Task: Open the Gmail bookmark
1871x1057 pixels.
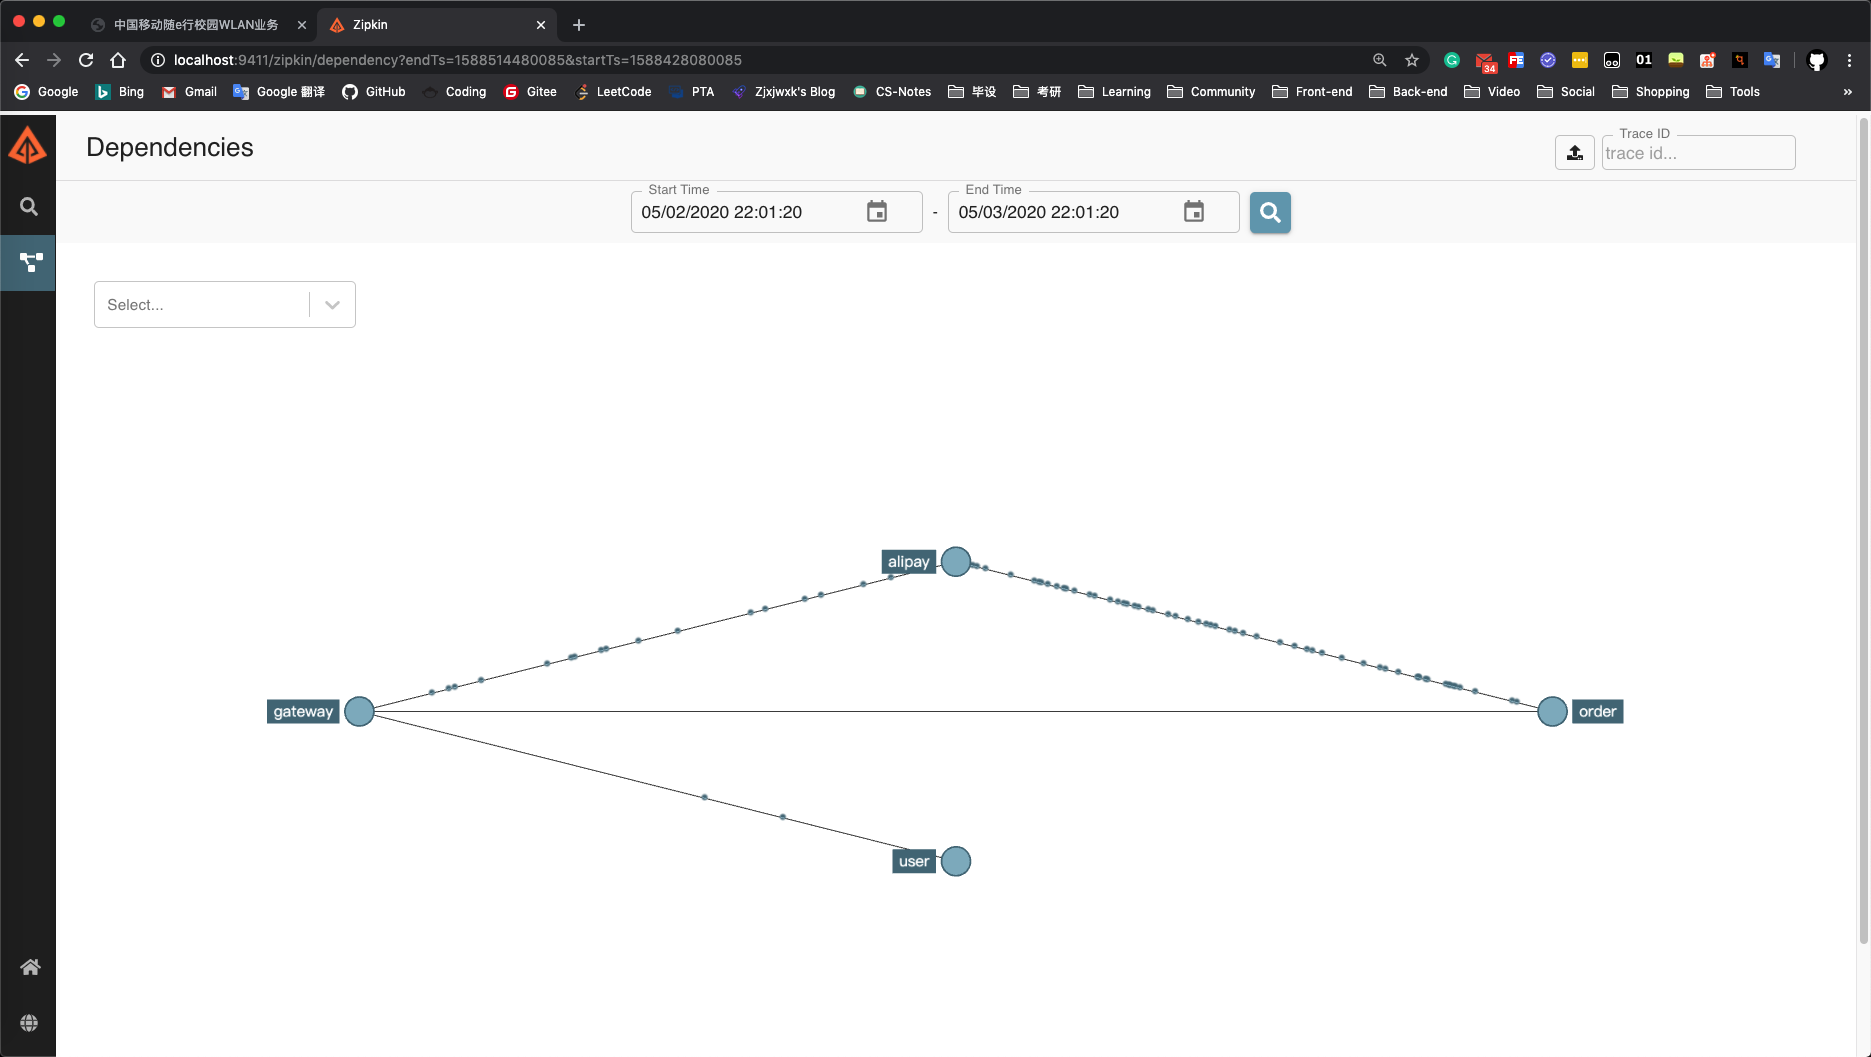Action: [x=189, y=91]
